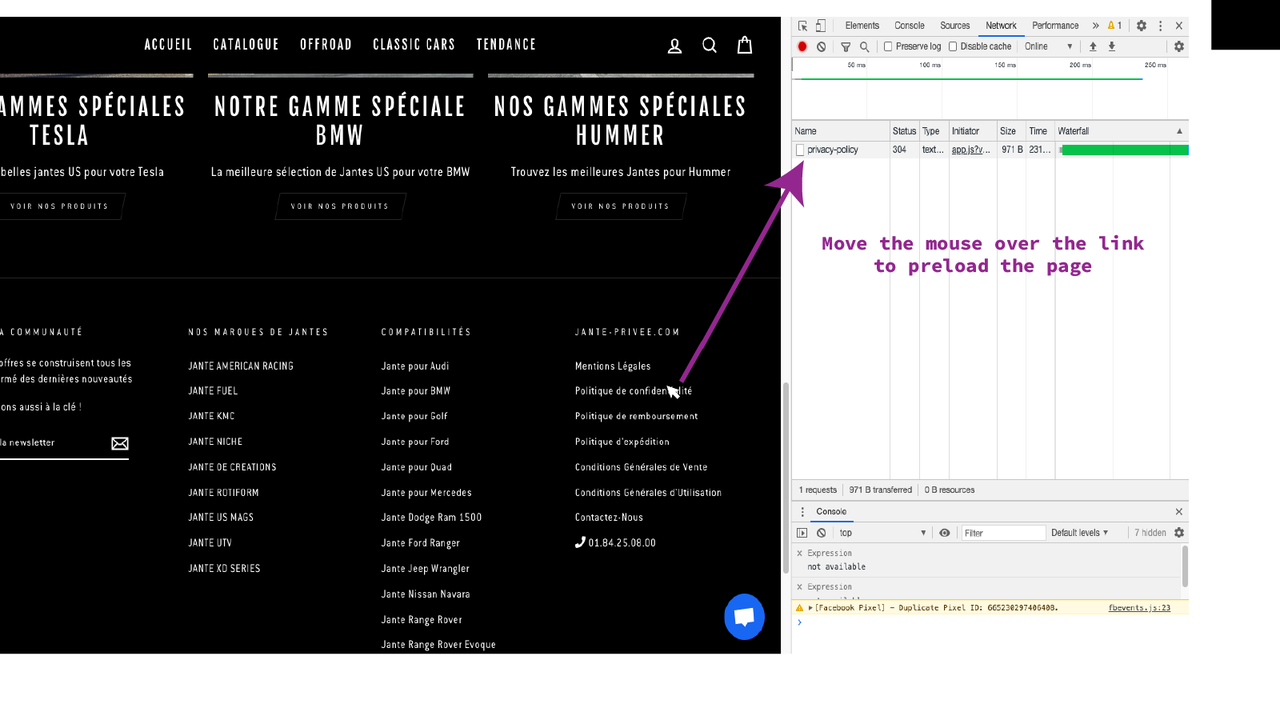Switch to the Elements tab
1280x720 pixels.
point(862,26)
